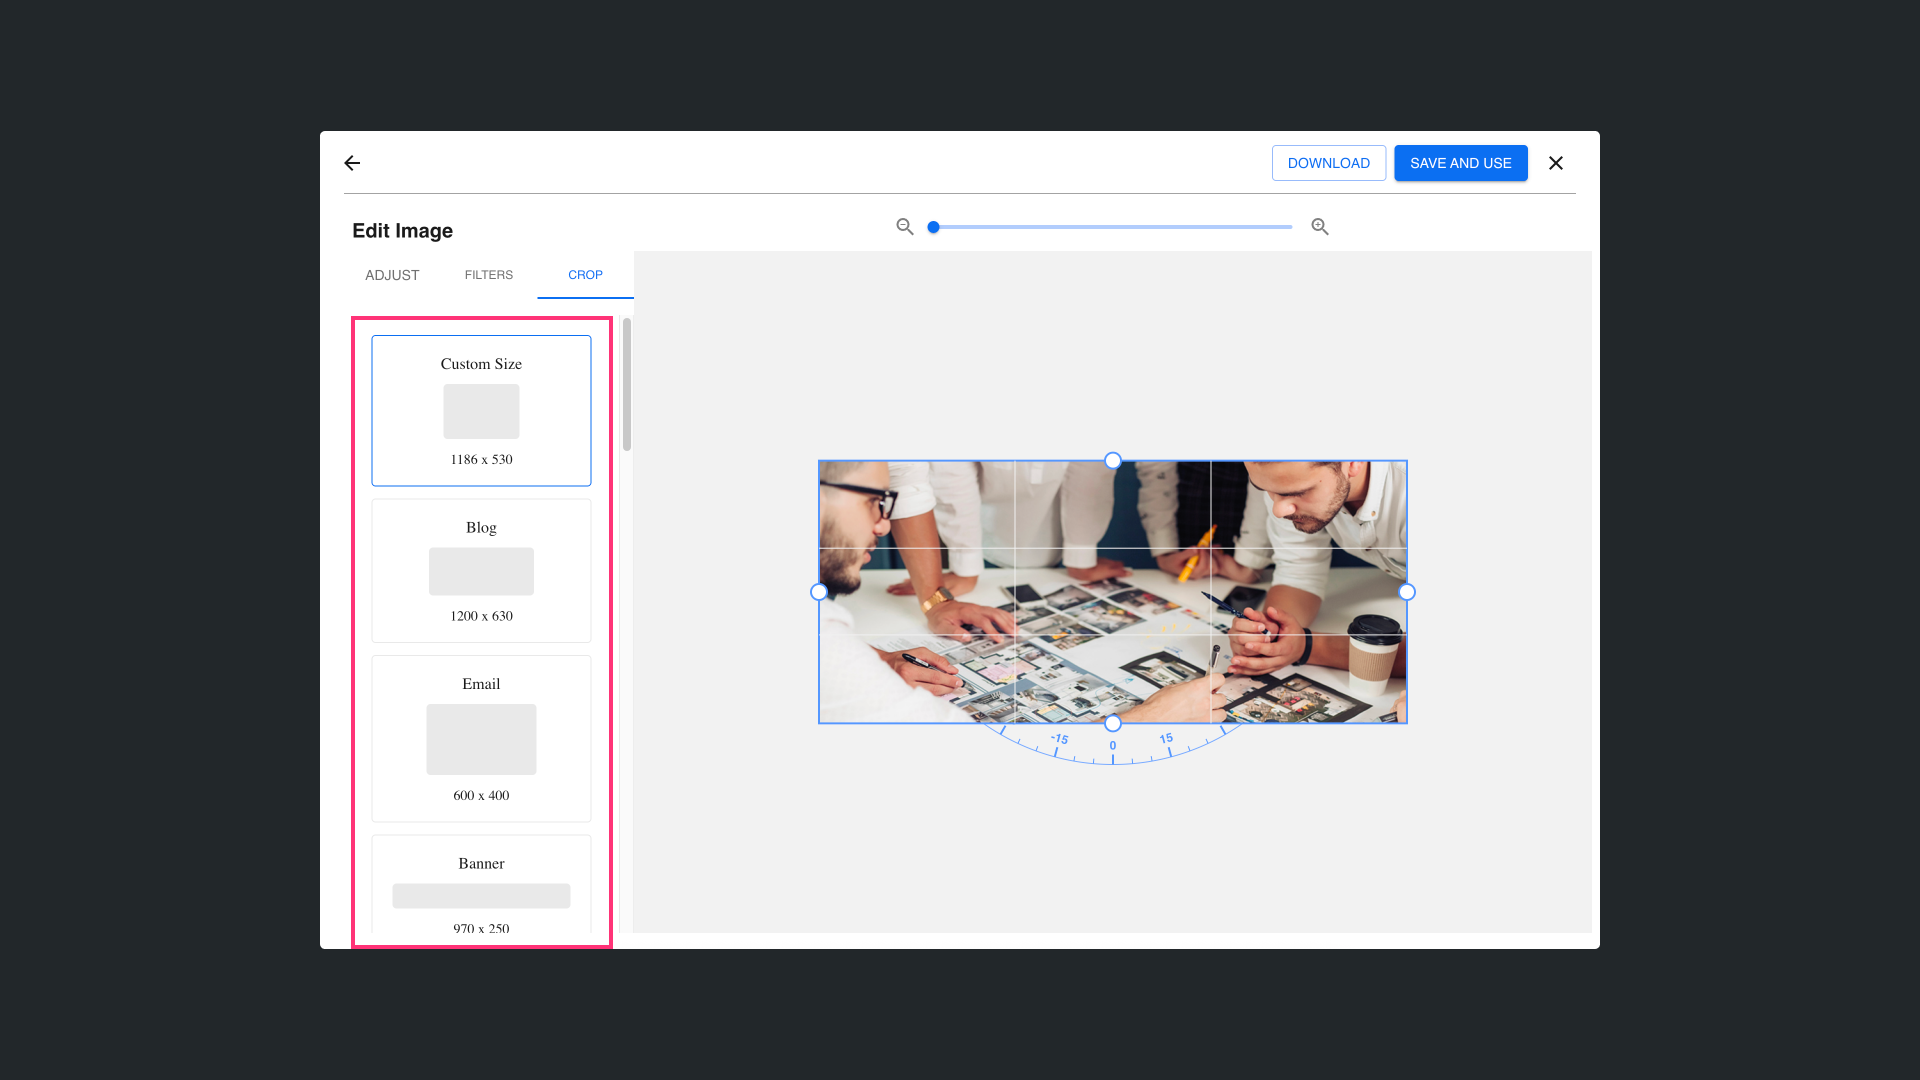Select the Crop tab
Viewport: 1920px width, 1080px height.
pyautogui.click(x=585, y=275)
